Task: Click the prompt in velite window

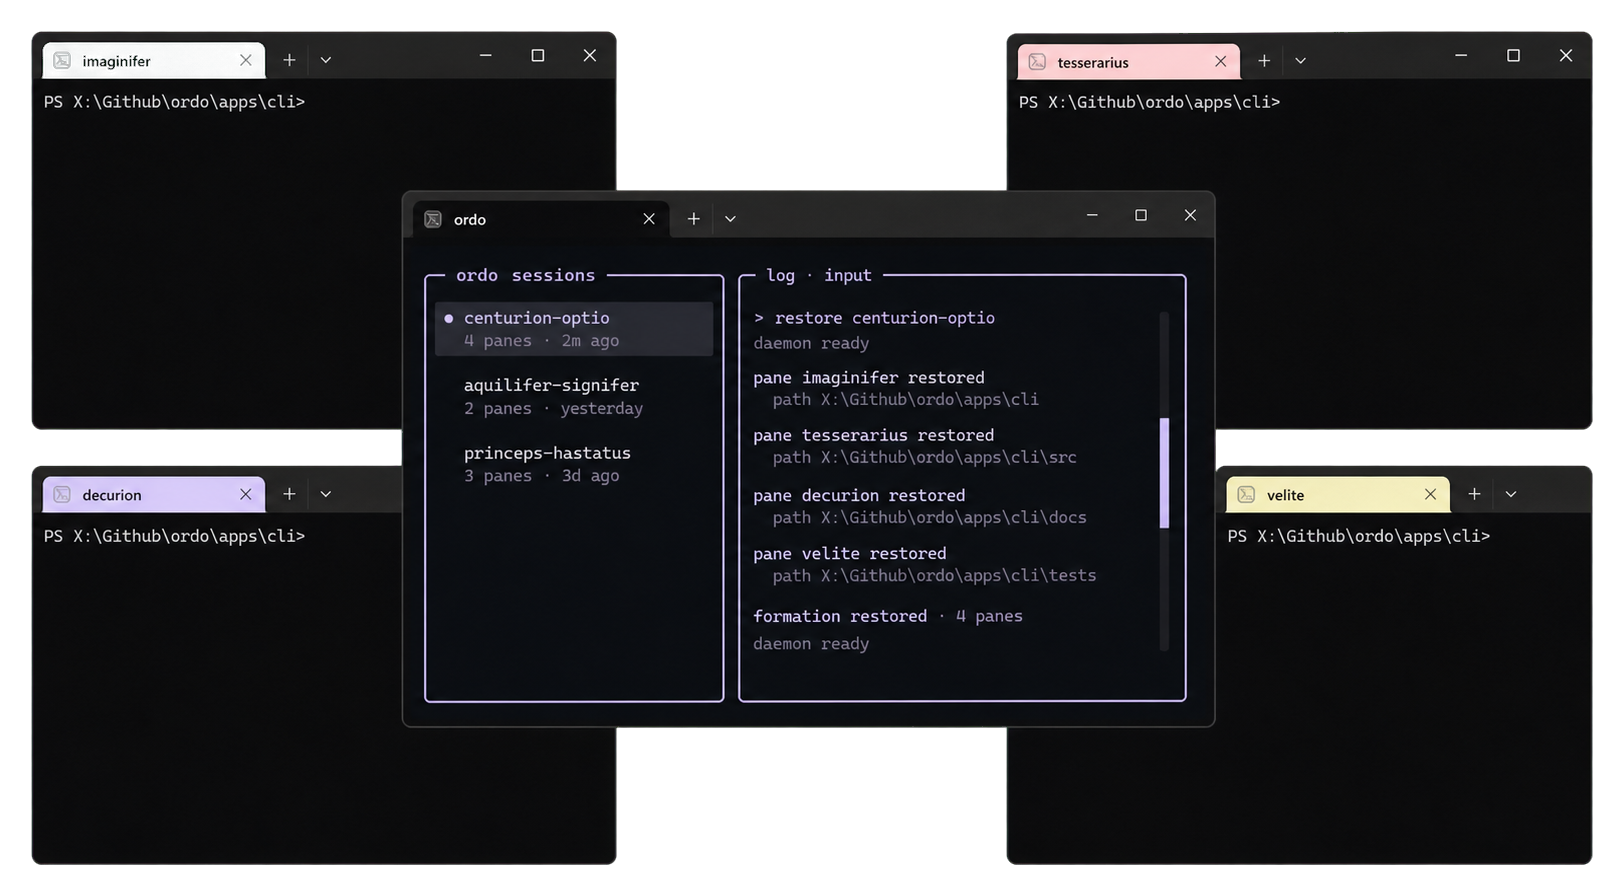Action: 1359,536
